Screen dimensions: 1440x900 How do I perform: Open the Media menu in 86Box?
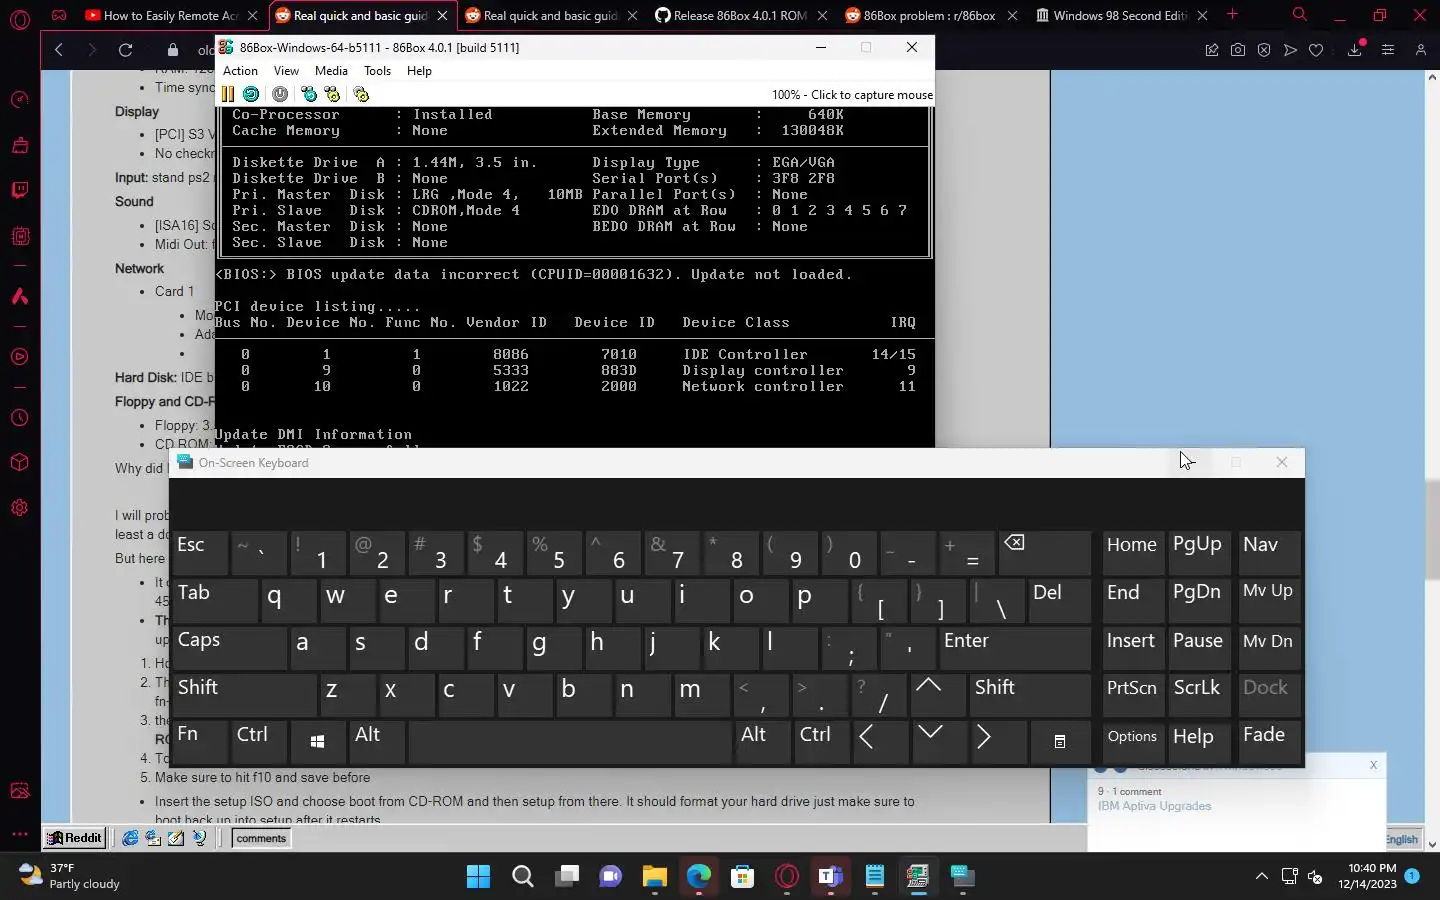tap(331, 71)
